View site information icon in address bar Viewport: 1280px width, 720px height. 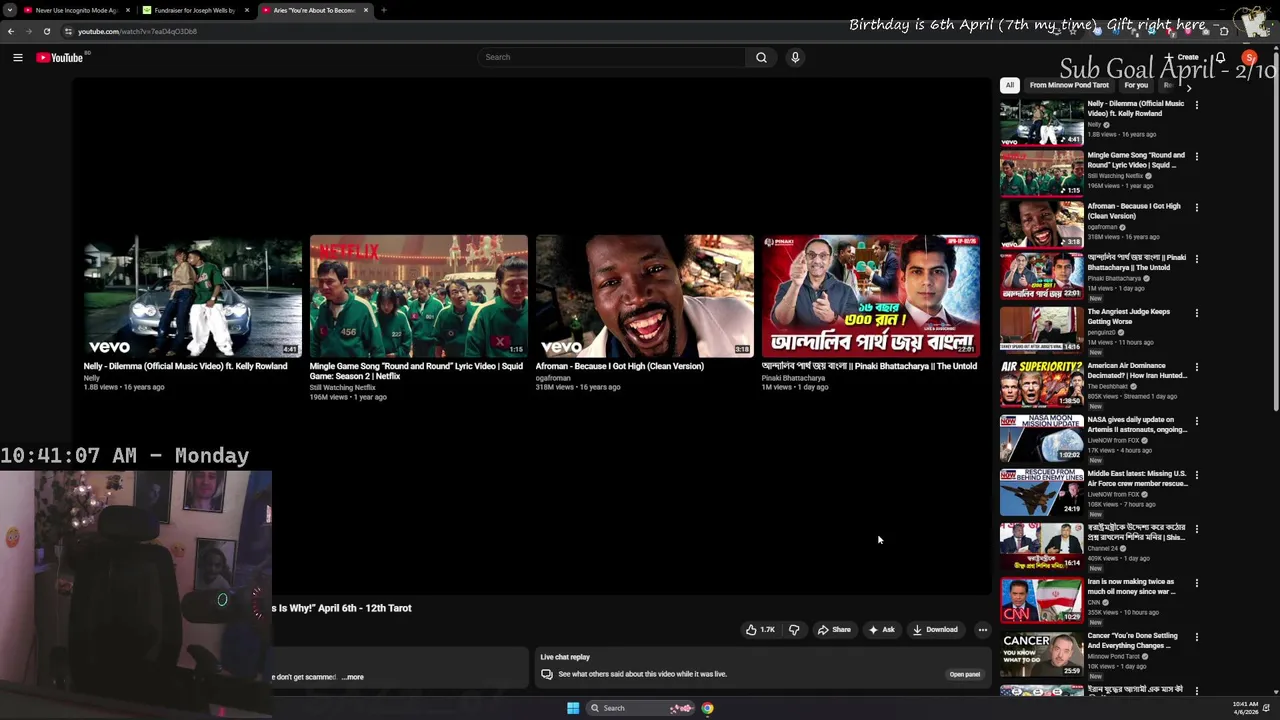click(68, 31)
